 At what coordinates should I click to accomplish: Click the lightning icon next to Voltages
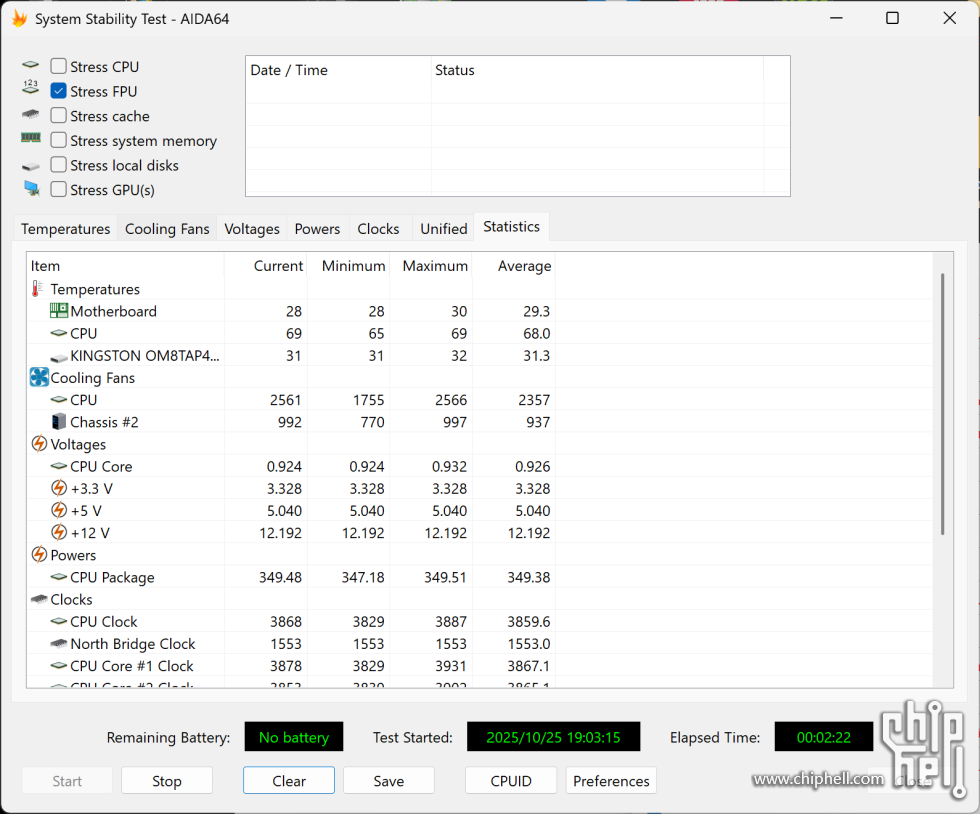39,444
